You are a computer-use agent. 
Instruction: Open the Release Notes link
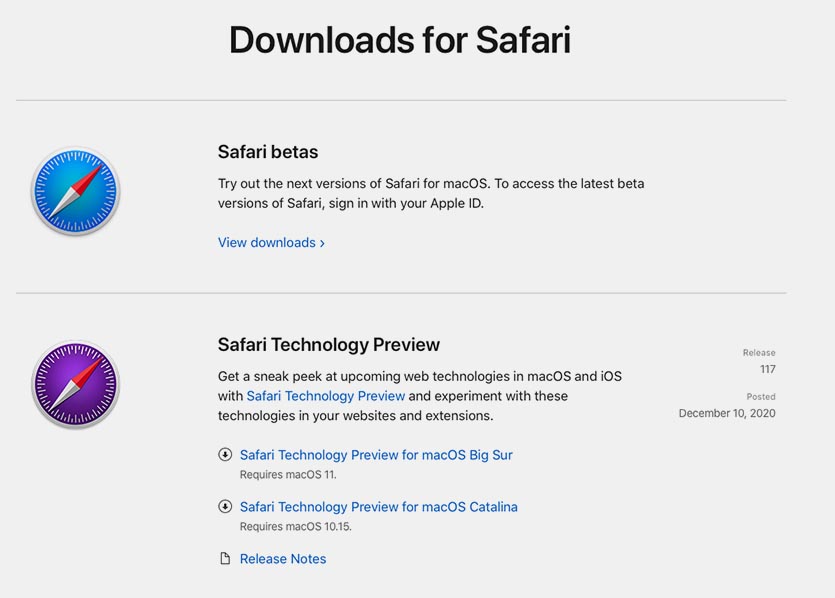[x=283, y=559]
